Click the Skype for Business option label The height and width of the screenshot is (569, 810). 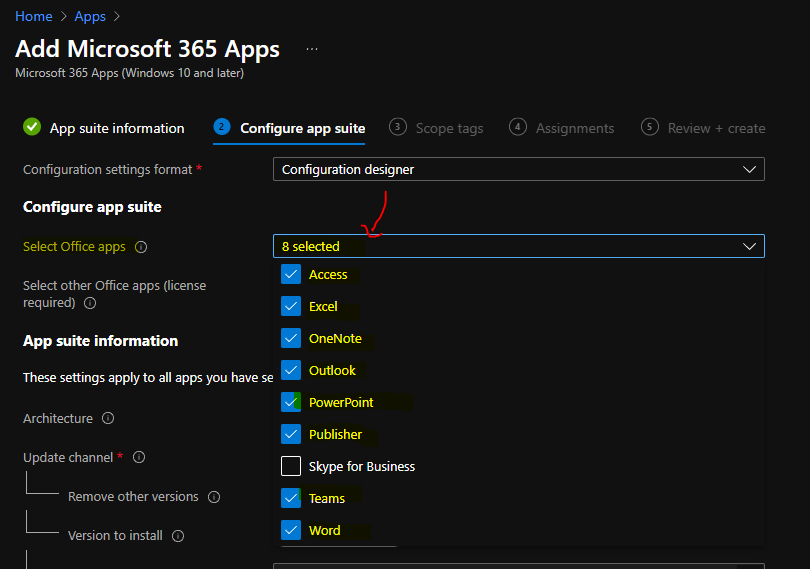[x=362, y=467]
